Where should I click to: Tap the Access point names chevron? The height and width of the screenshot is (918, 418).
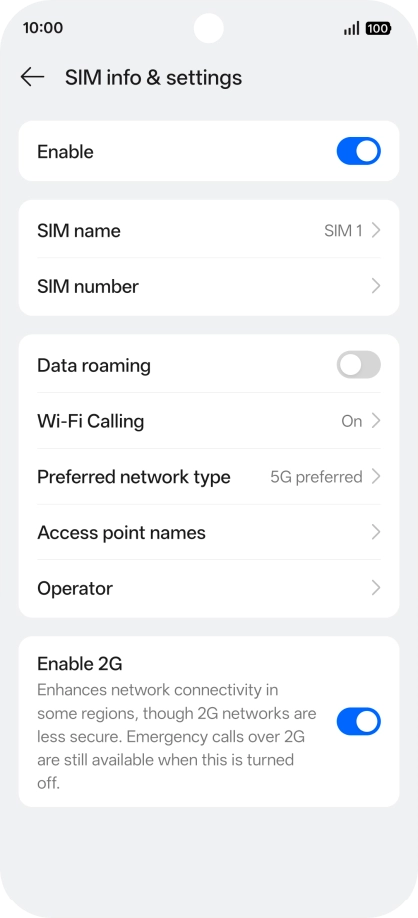376,532
